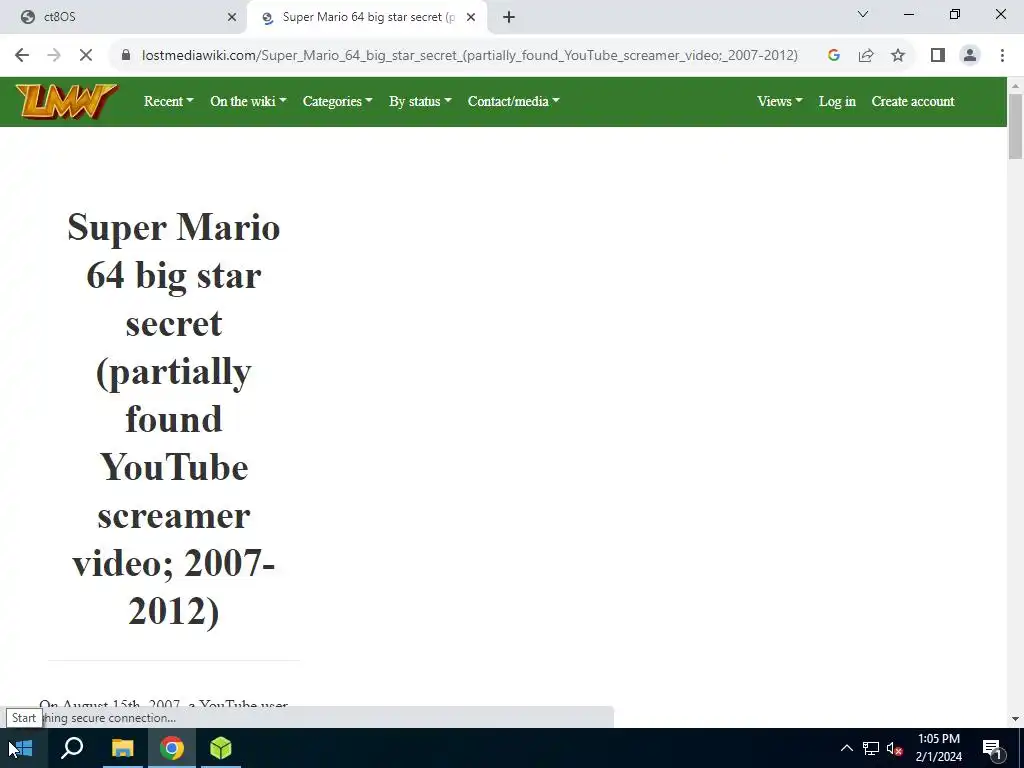View site security lock info
1024x768 pixels.
[126, 56]
